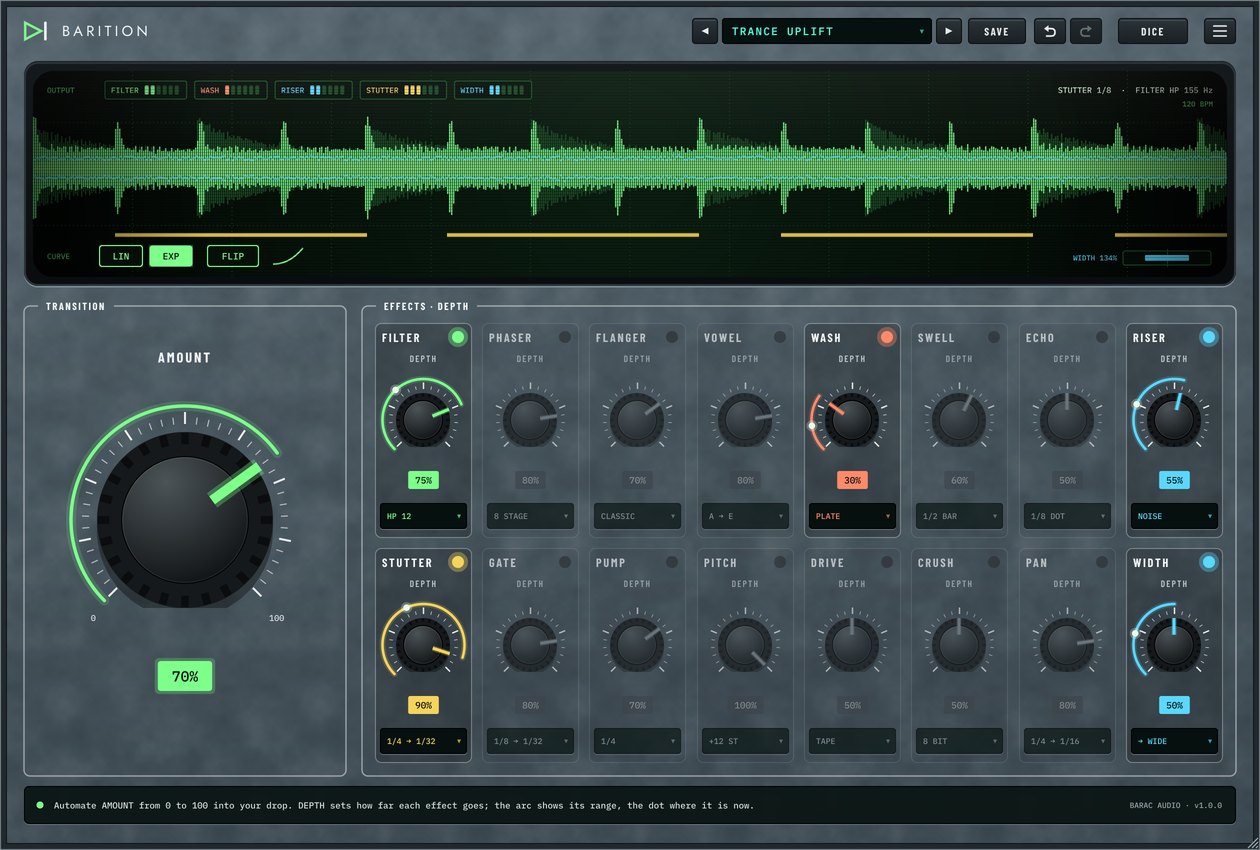
Task: Open the DRIVE TAPE dropdown
Action: pyautogui.click(x=852, y=741)
